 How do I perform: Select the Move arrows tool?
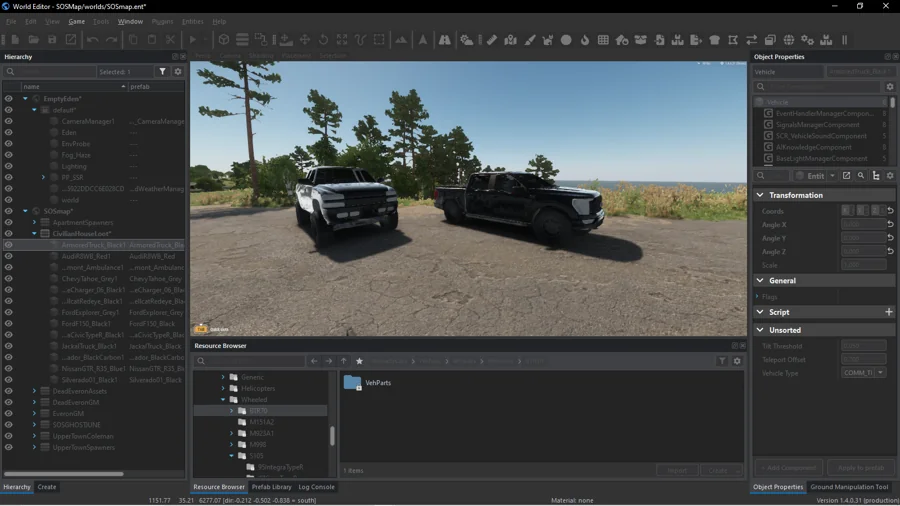pyautogui.click(x=305, y=40)
